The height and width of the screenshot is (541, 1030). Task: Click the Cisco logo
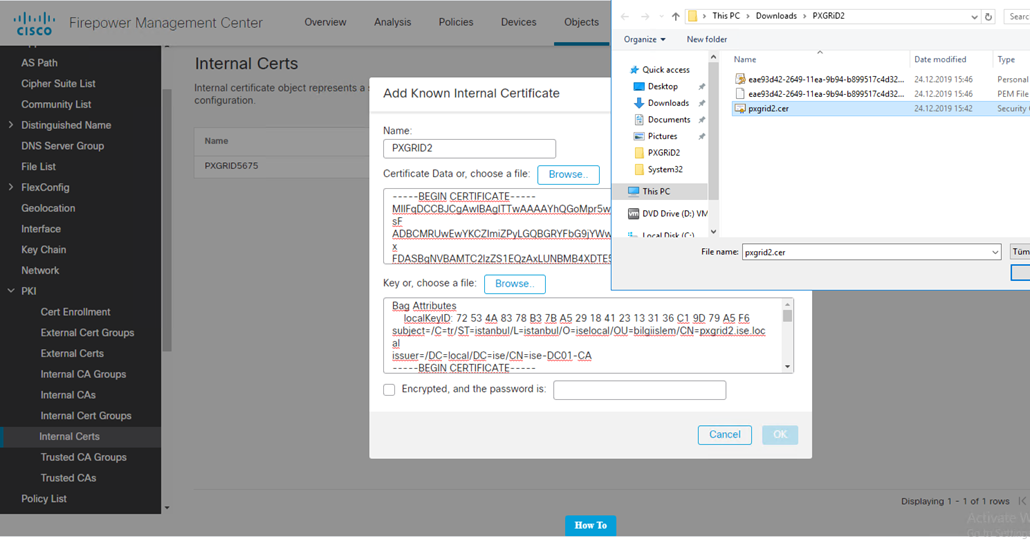(34, 23)
